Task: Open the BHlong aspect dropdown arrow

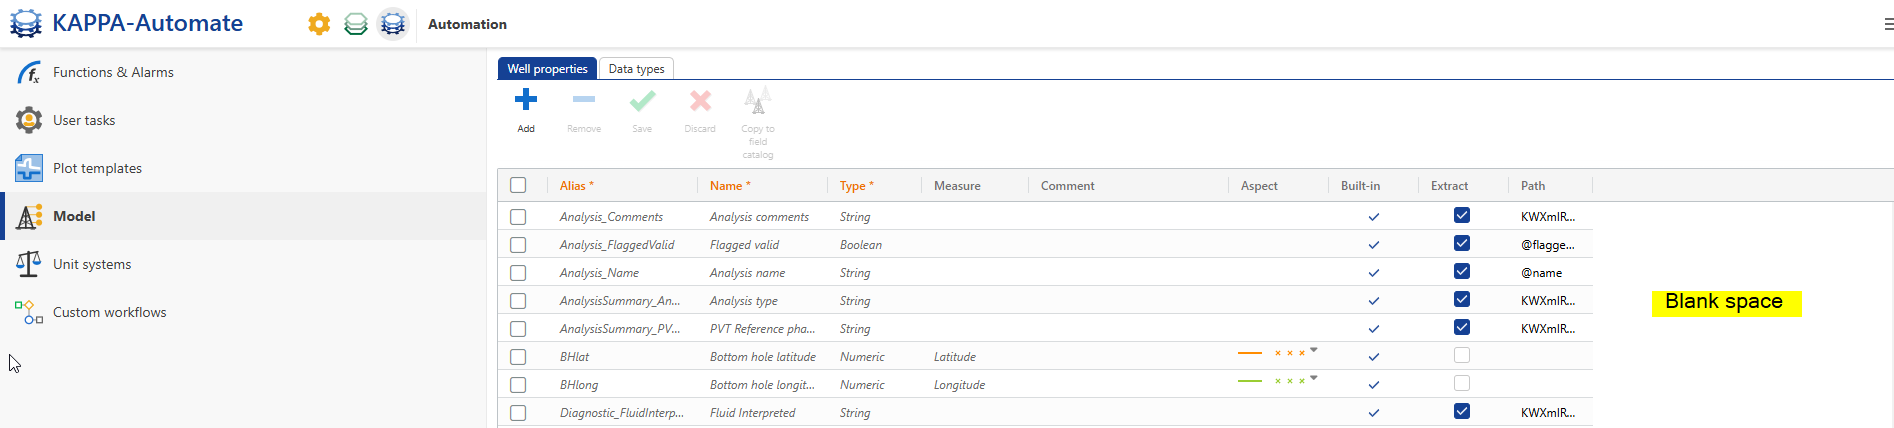Action: (x=1314, y=378)
